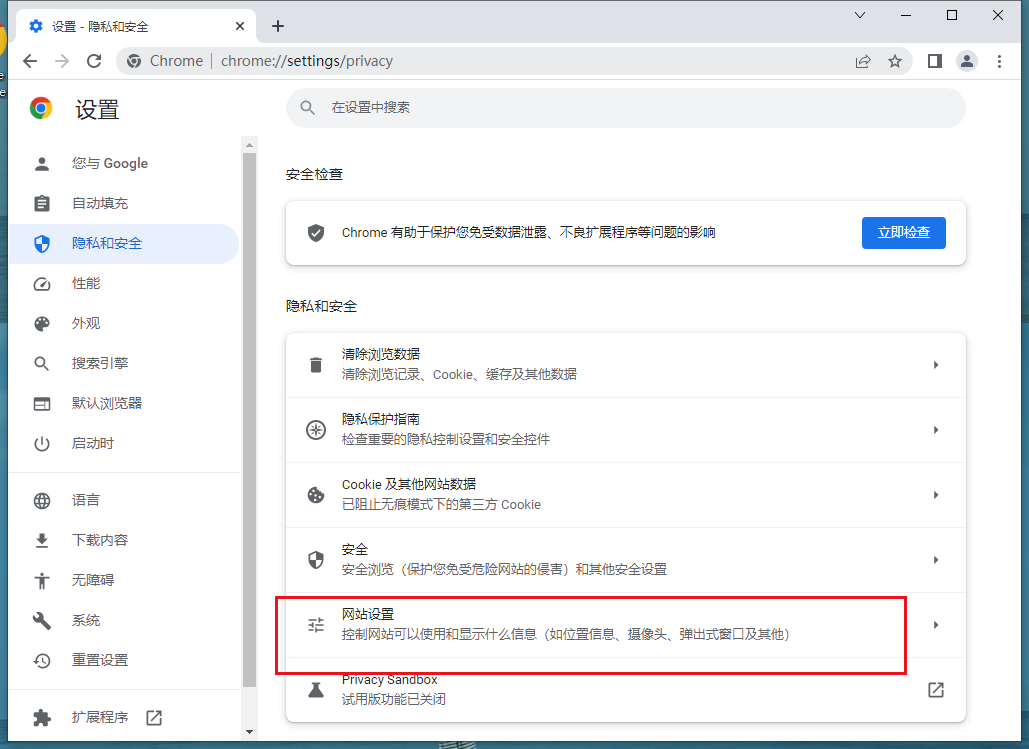Expand the 隐私保护指南 arrow
Viewport: 1029px width, 749px height.
point(936,430)
